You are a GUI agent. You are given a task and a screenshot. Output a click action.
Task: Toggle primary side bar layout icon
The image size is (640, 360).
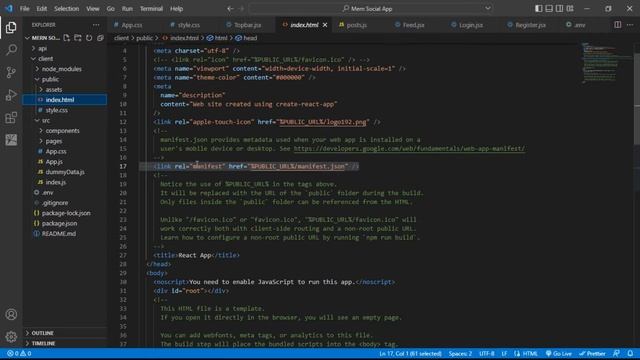point(539,9)
